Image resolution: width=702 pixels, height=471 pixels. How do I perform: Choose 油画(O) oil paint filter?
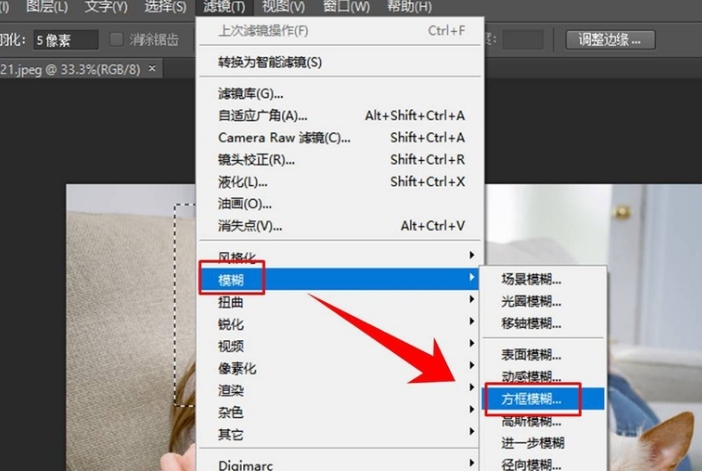[340, 204]
